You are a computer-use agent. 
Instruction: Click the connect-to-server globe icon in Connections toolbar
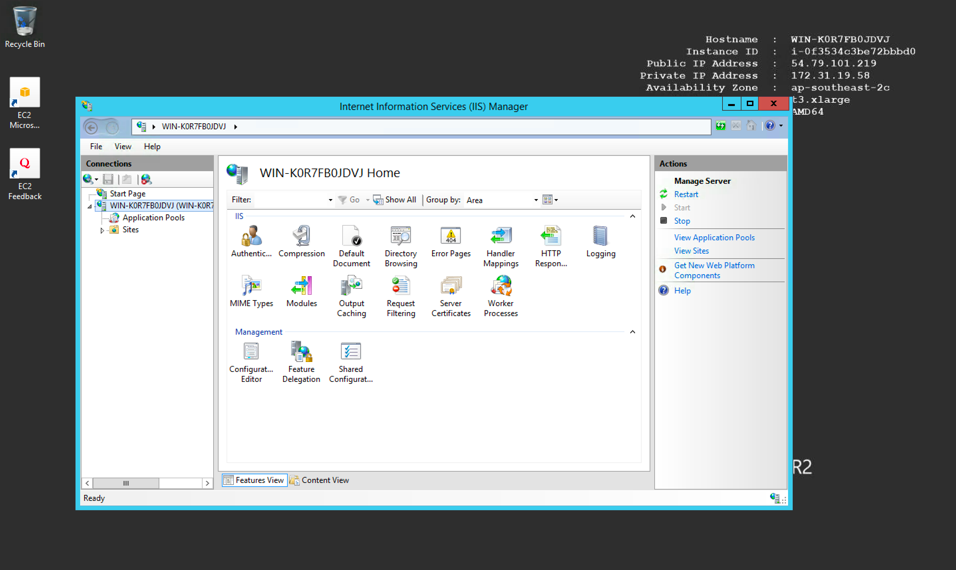(88, 179)
